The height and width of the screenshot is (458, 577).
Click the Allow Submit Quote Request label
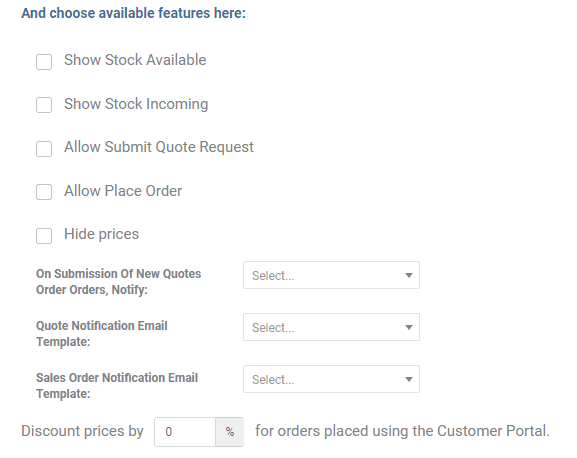pos(159,147)
